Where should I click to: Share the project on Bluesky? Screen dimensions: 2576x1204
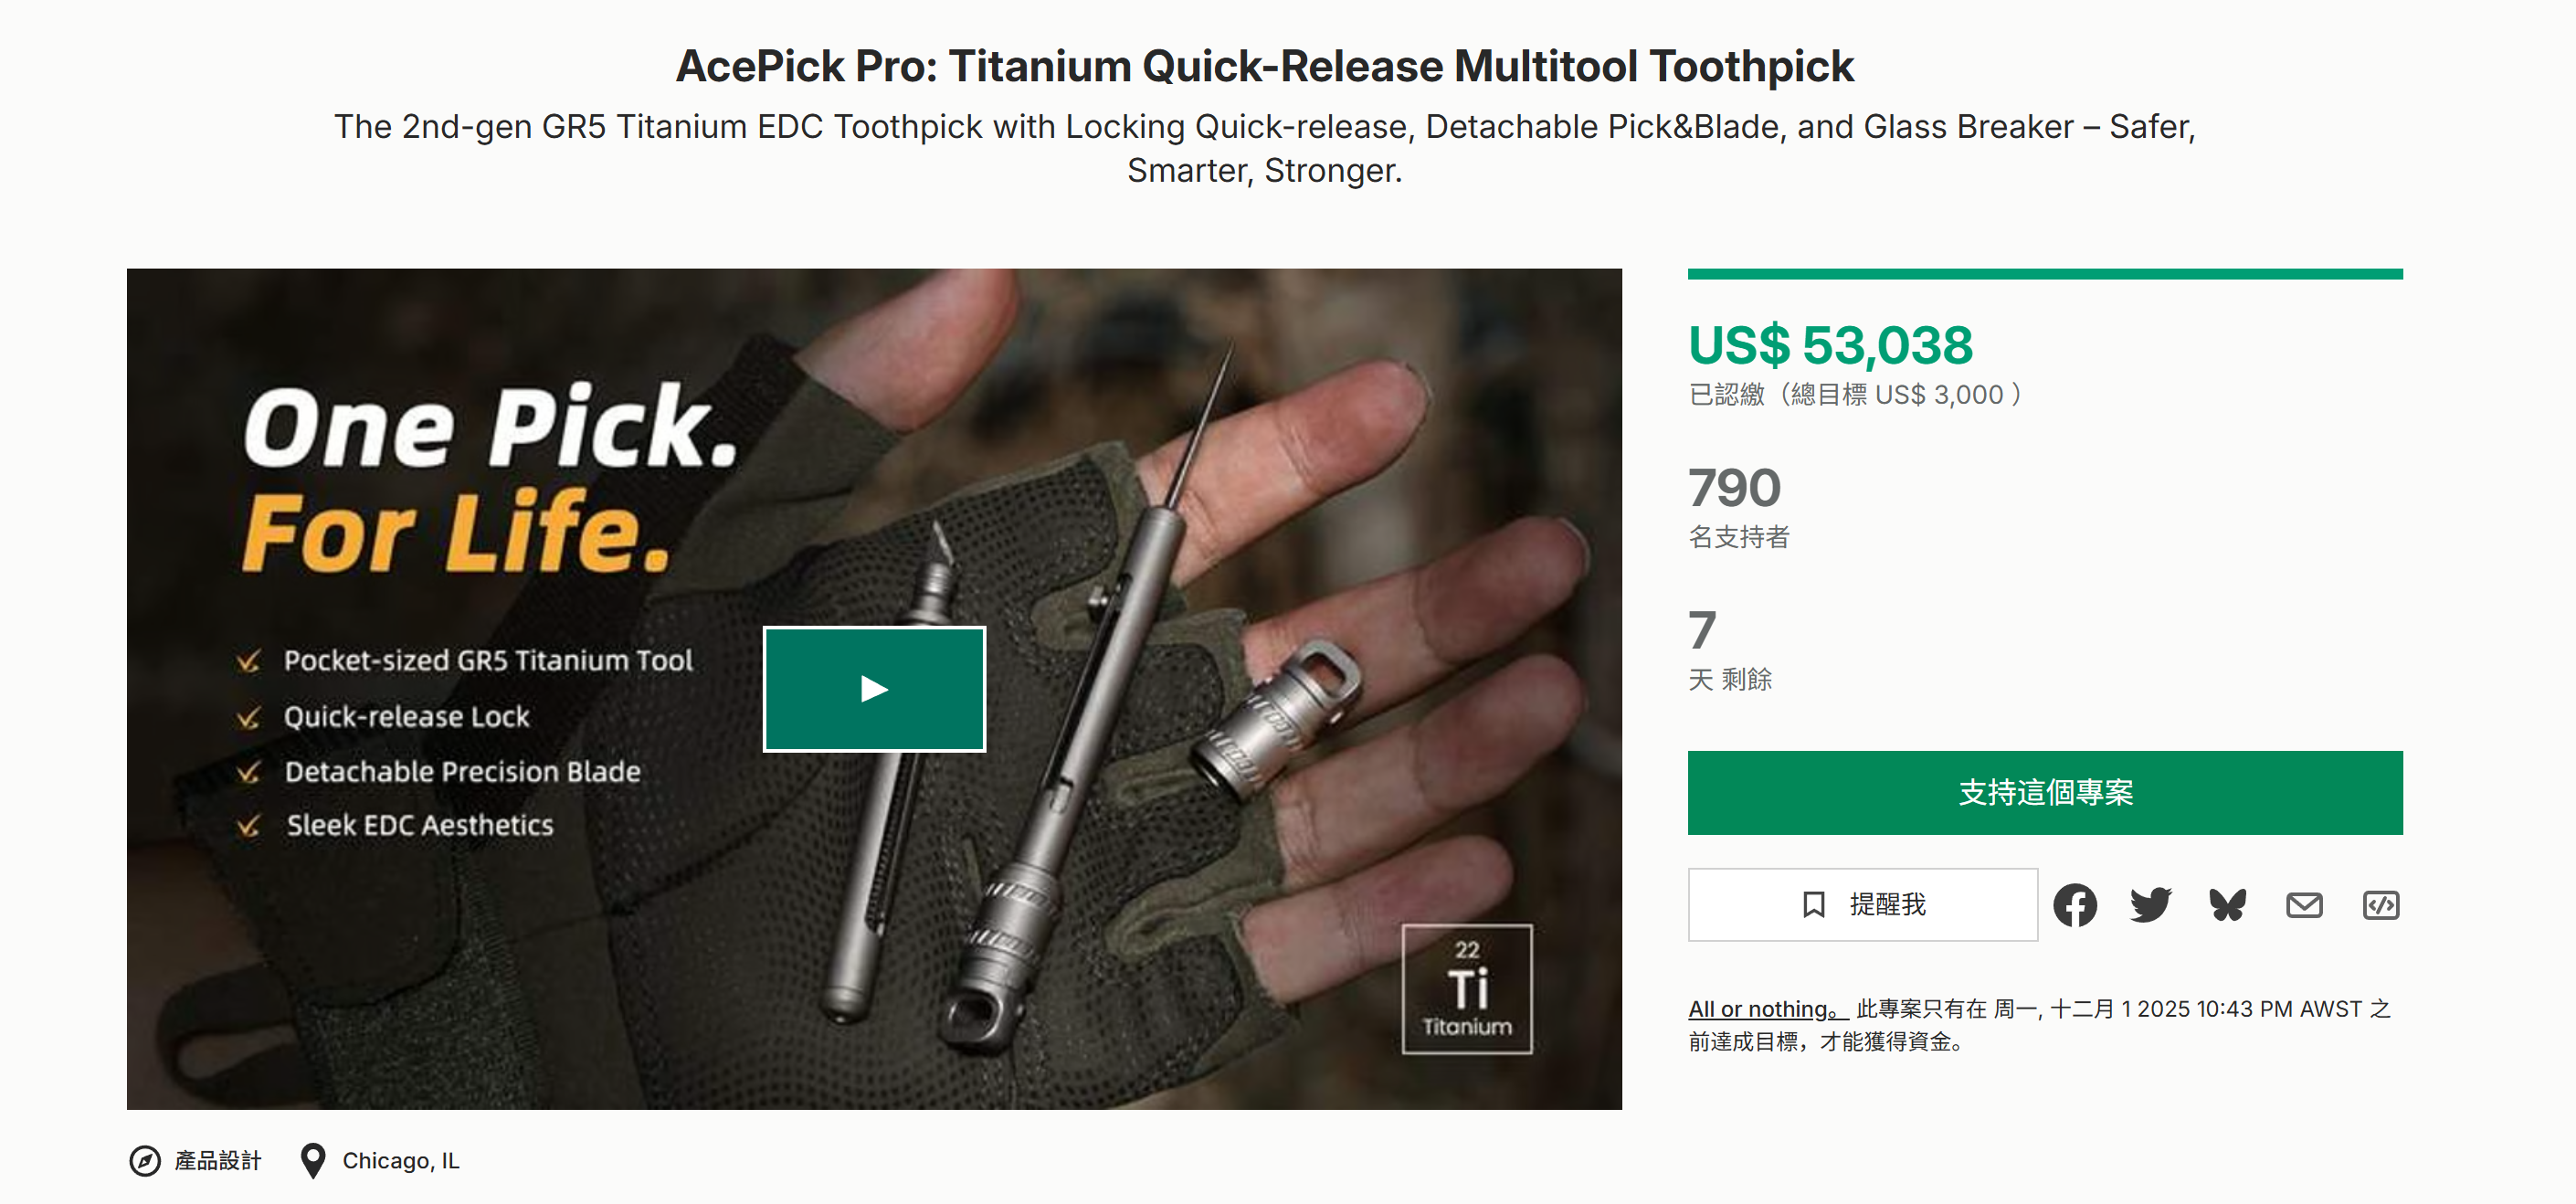click(x=2227, y=905)
